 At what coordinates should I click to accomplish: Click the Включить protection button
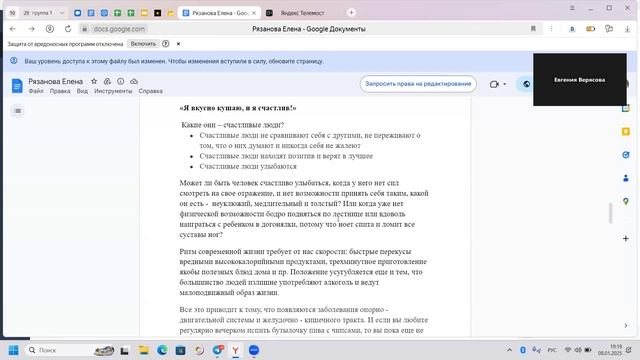point(143,44)
